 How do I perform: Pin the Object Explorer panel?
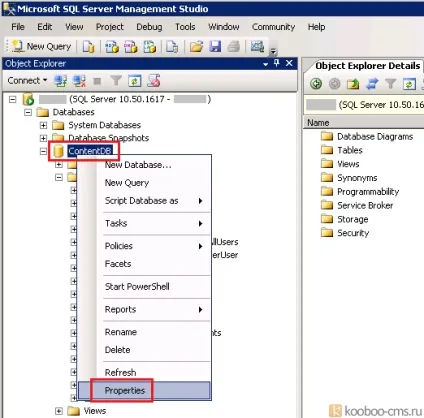tap(277, 63)
